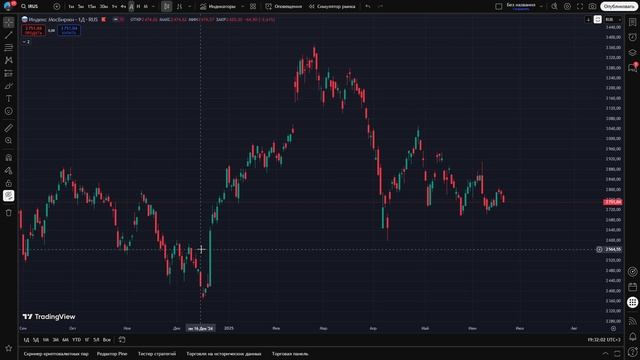Screen dimensions: 640x360
Task: Select the Н weekly timeframe
Action: coord(138,7)
